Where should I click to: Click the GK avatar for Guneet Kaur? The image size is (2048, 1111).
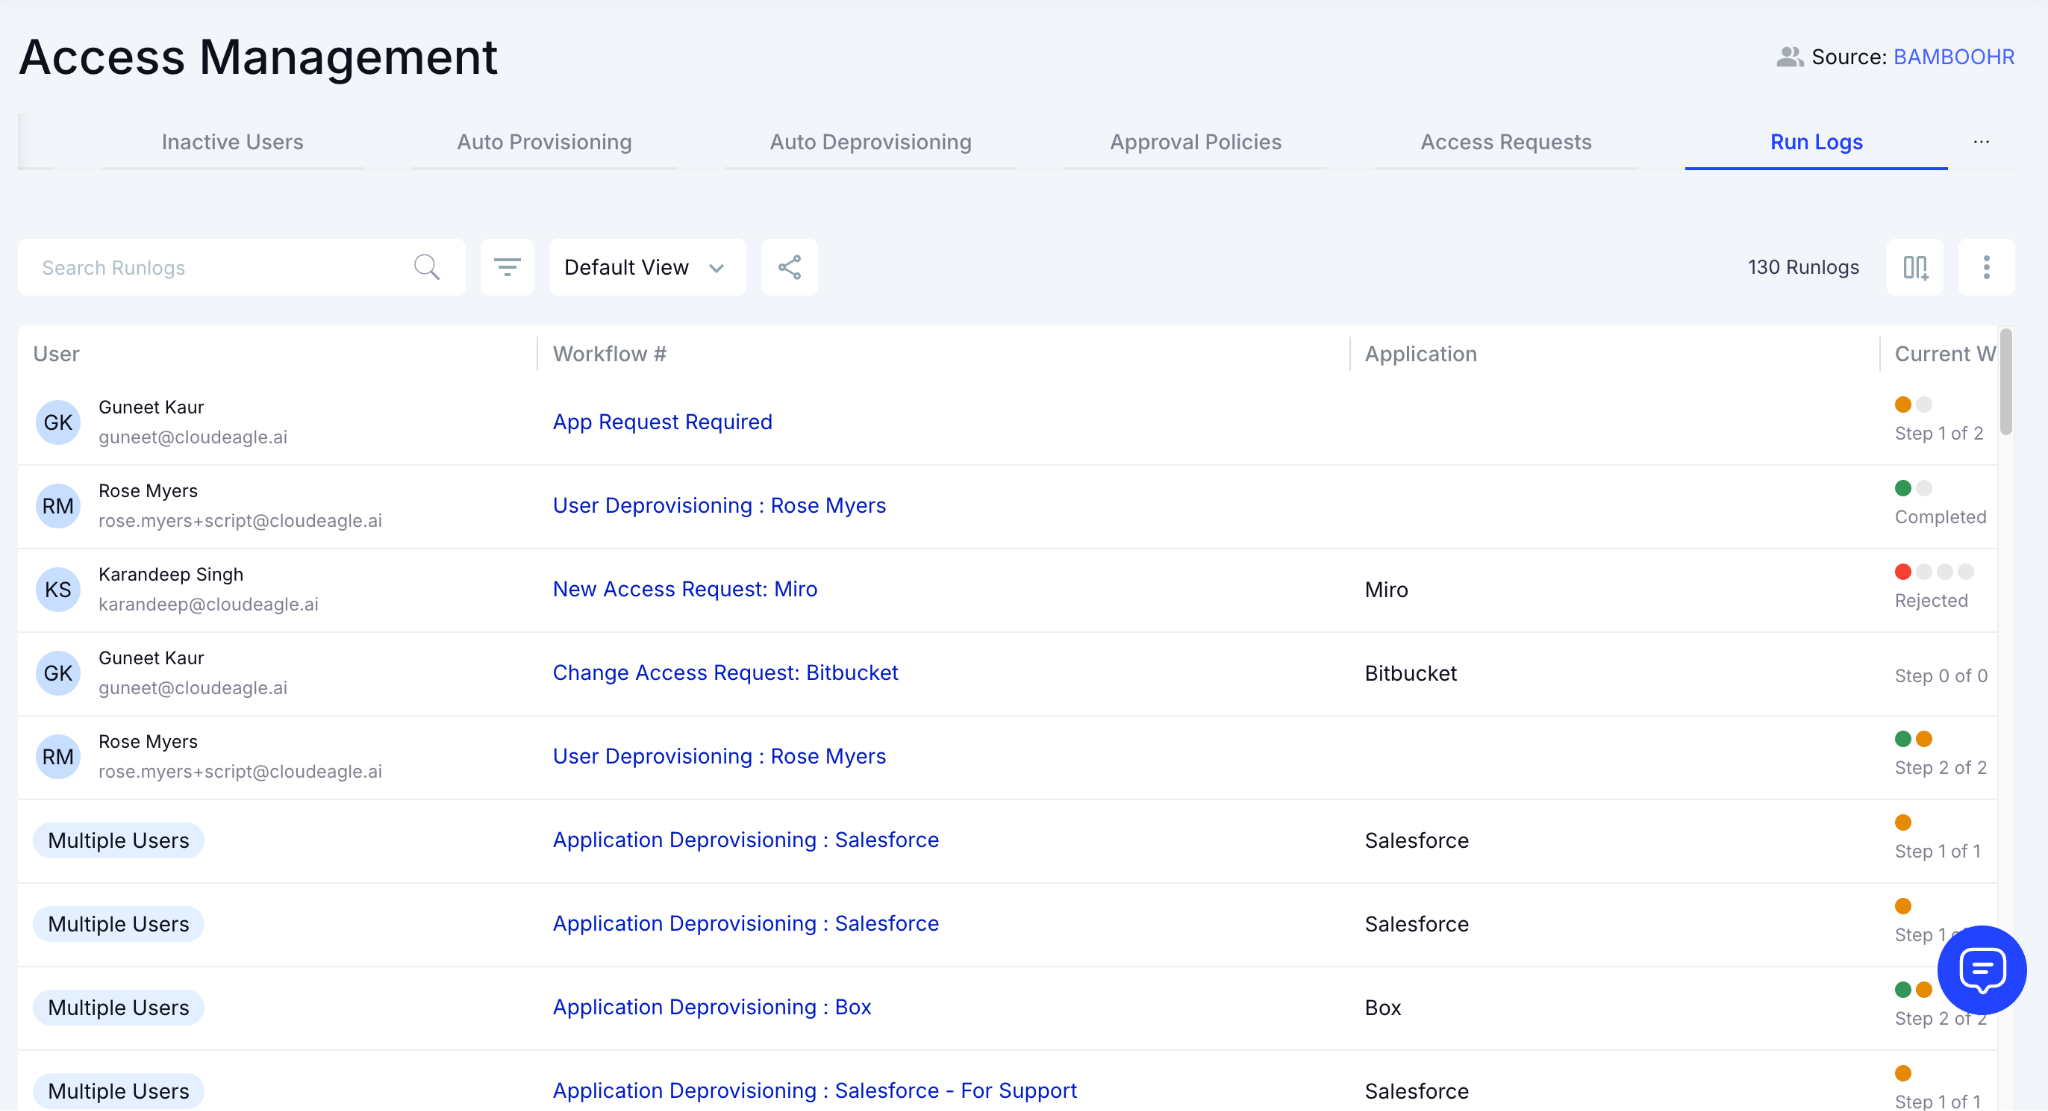click(x=58, y=422)
